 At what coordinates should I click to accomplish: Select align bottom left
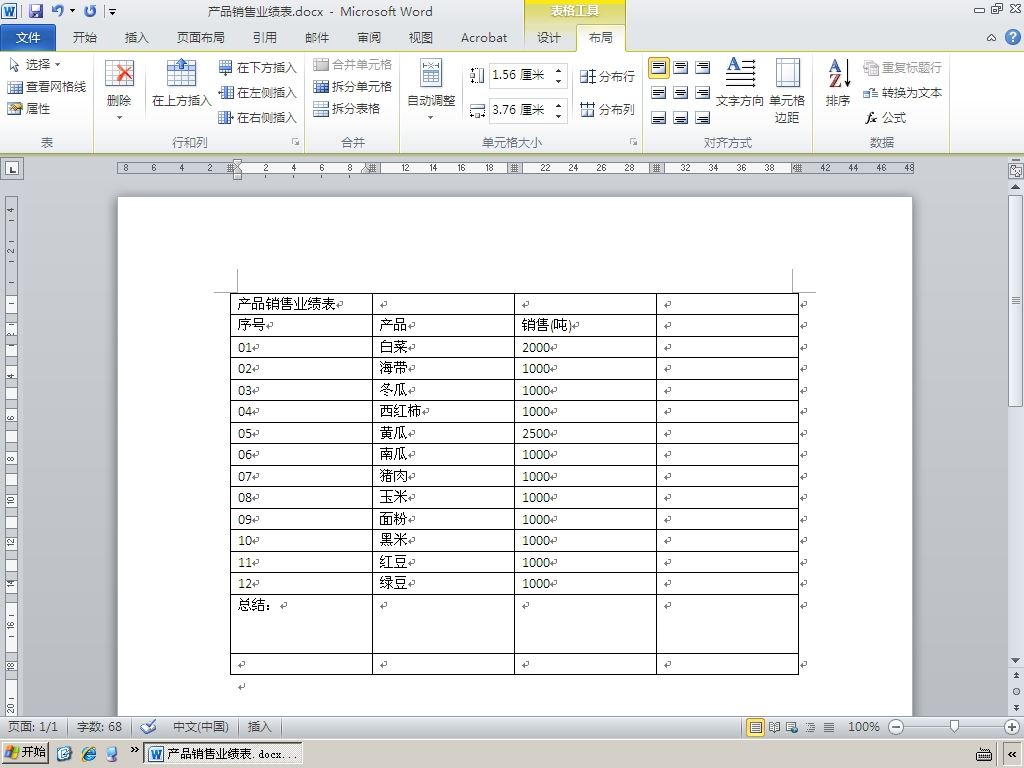click(658, 118)
